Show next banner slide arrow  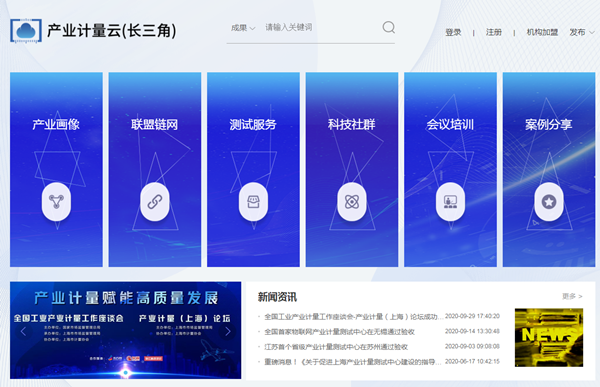click(x=228, y=331)
